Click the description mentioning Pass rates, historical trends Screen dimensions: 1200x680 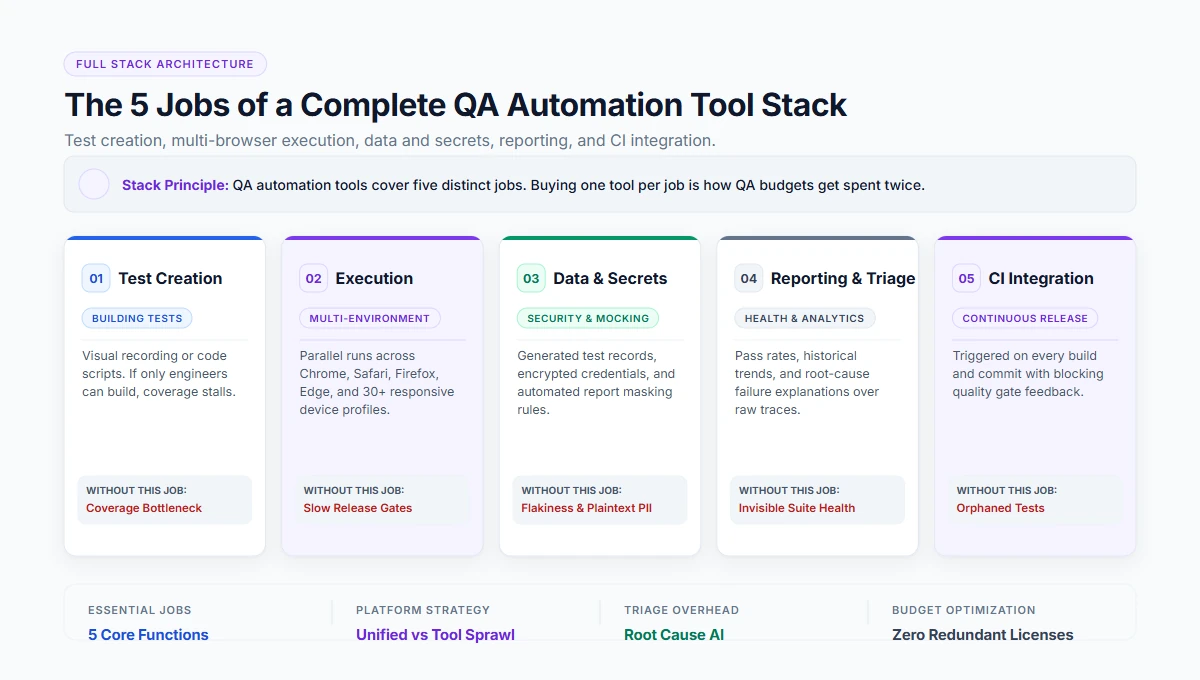click(807, 383)
